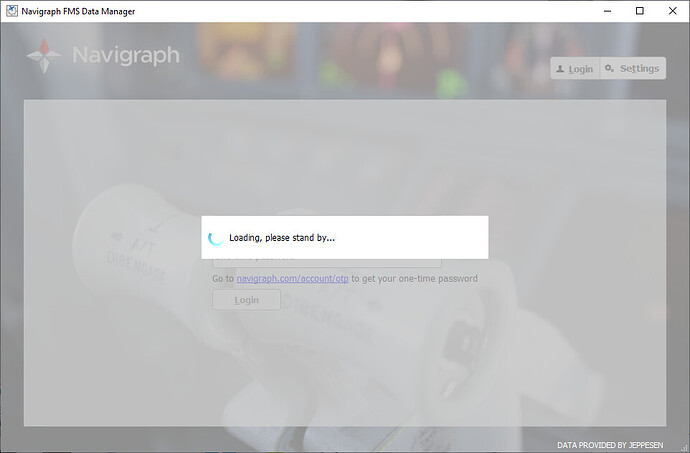The height and width of the screenshot is (453, 690).
Task: Open the Settings button with gear icon
Action: coord(633,69)
